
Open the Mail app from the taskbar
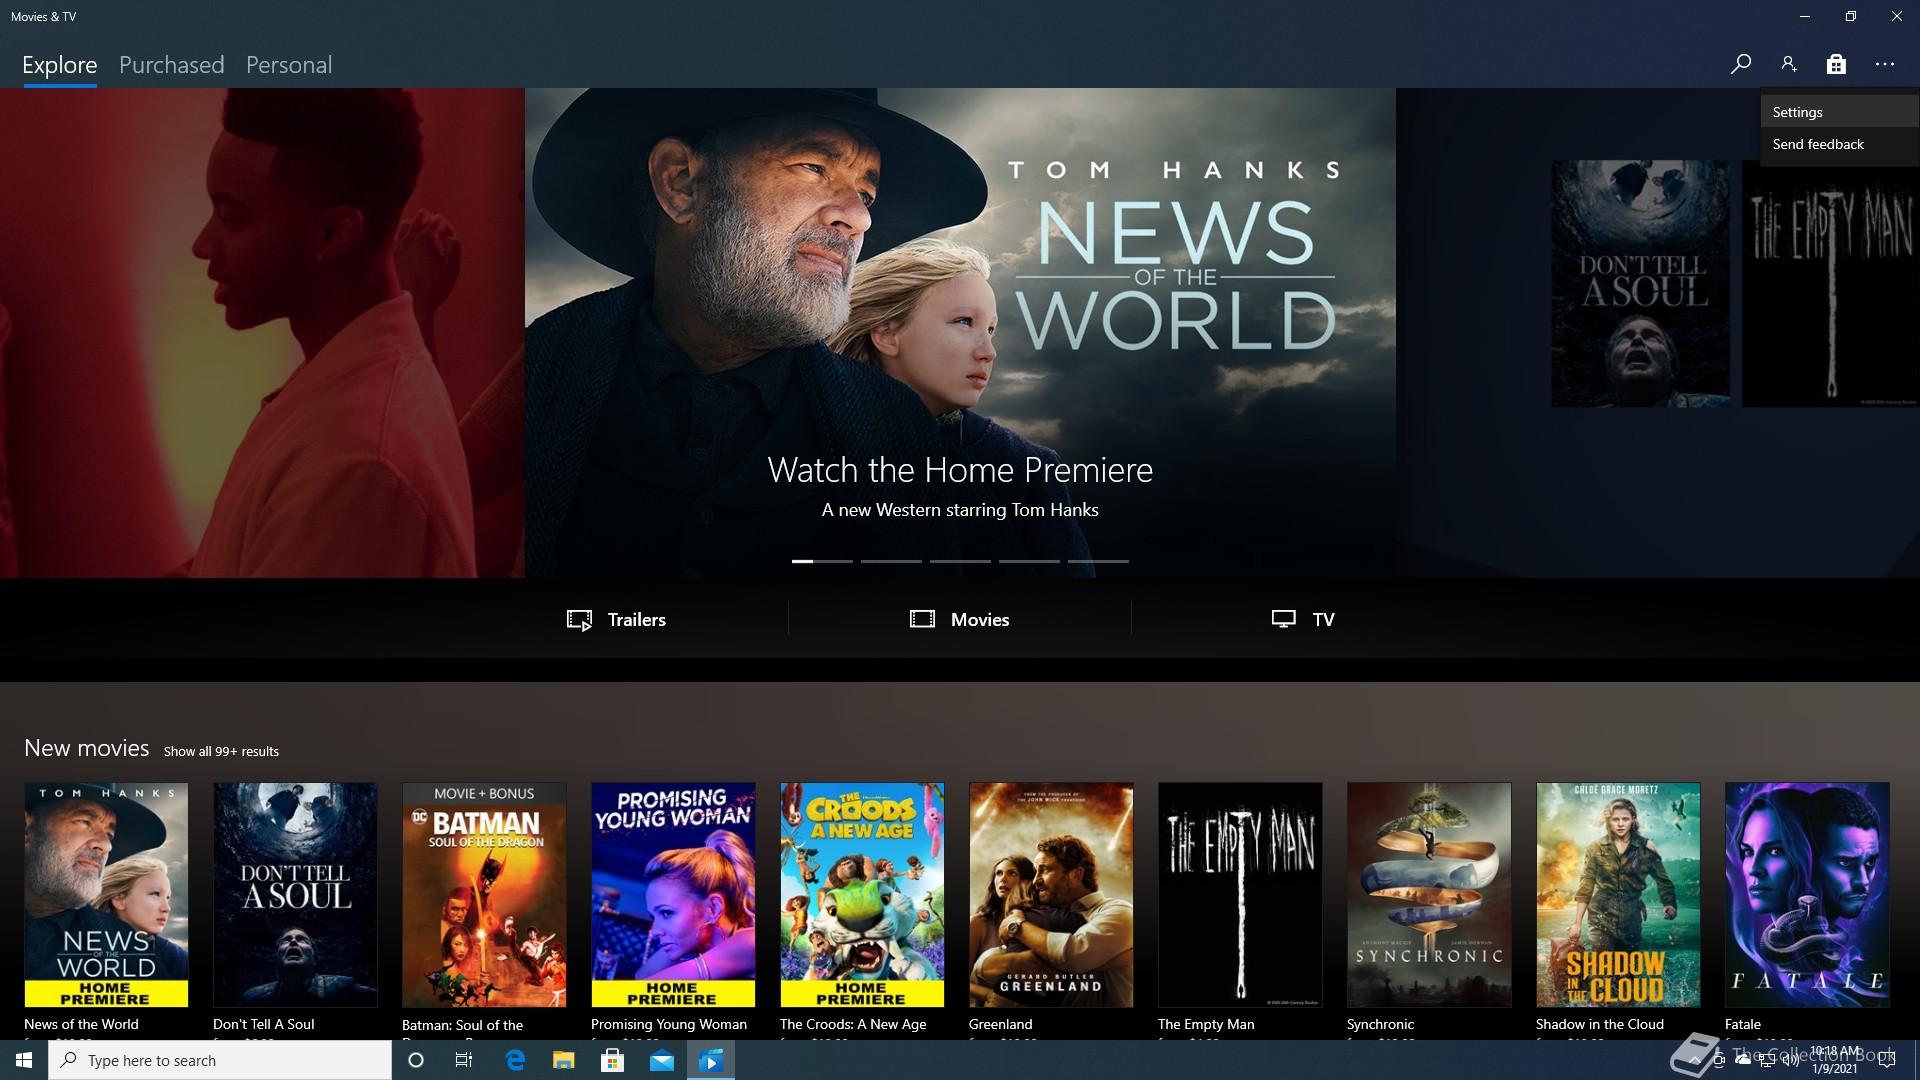click(x=662, y=1060)
